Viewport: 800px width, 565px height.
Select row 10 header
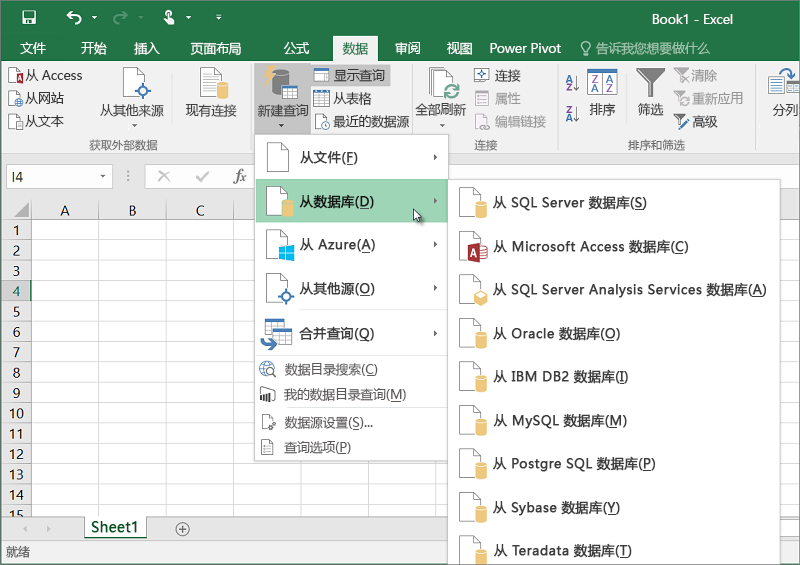(16, 413)
